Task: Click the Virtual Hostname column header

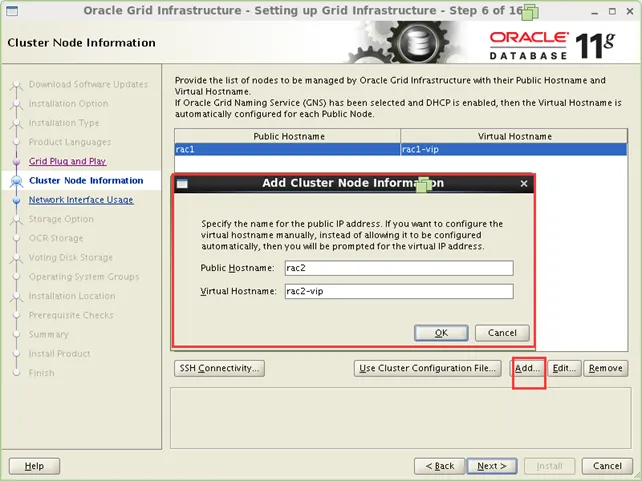Action: (x=514, y=136)
